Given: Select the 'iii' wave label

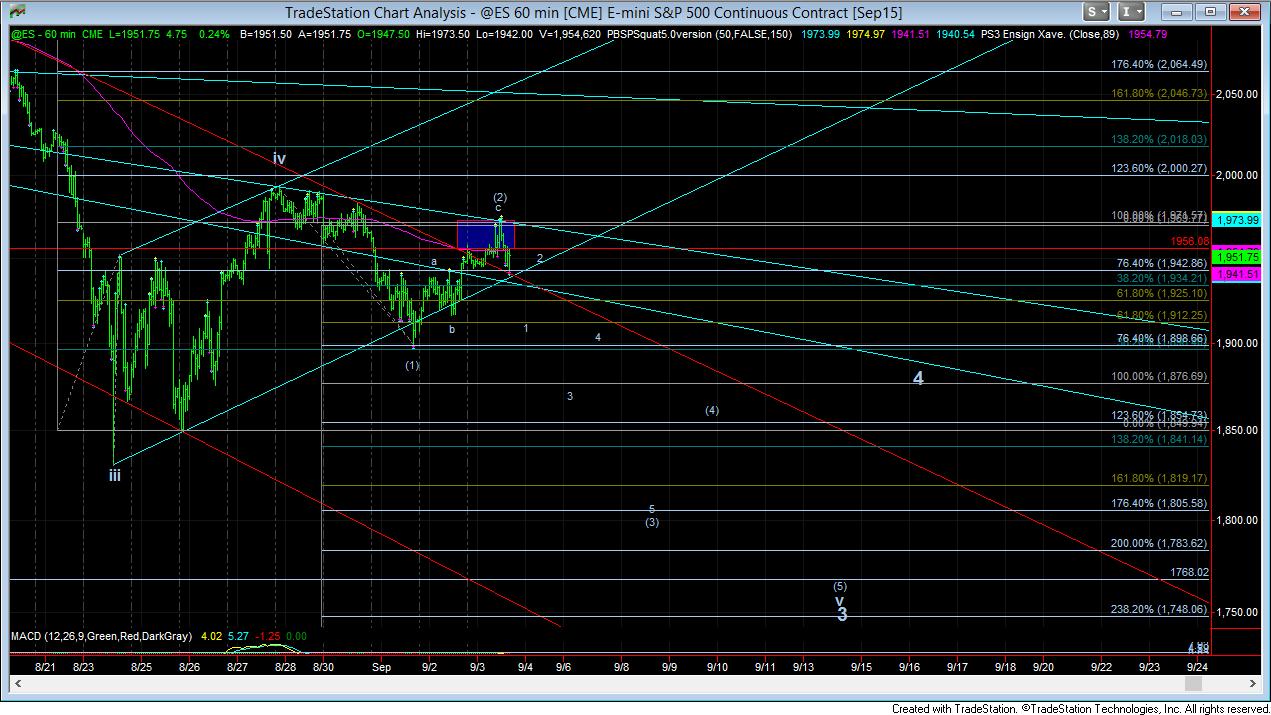Looking at the screenshot, I should 115,475.
